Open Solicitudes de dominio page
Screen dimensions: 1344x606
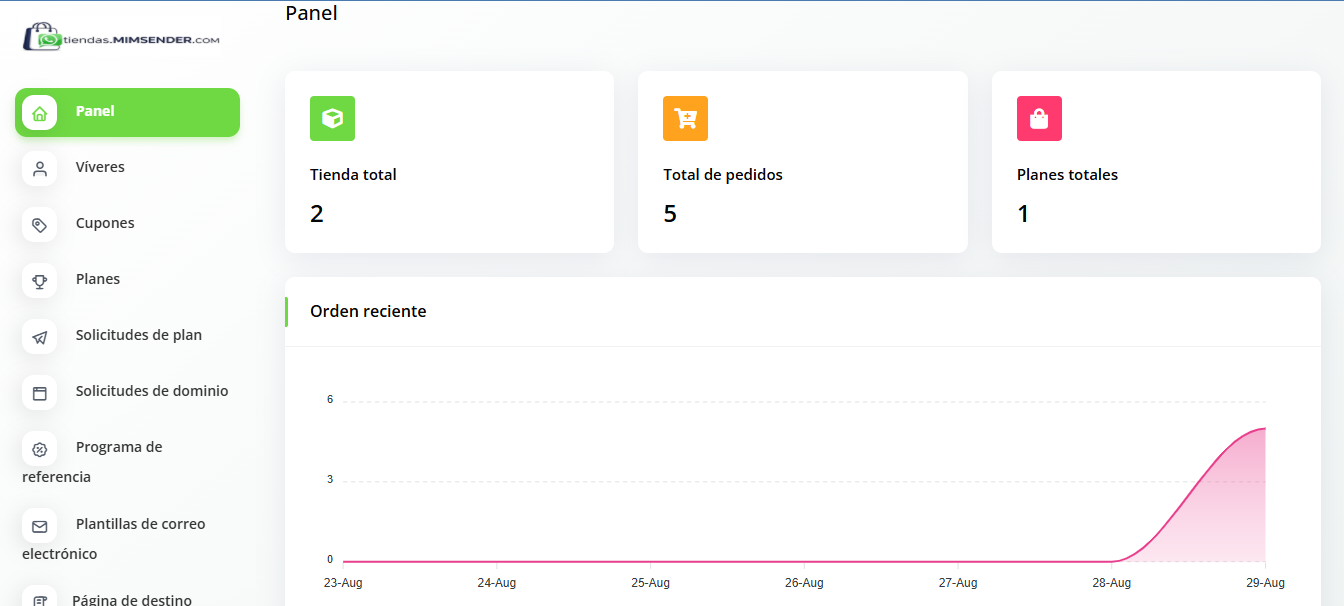[152, 391]
